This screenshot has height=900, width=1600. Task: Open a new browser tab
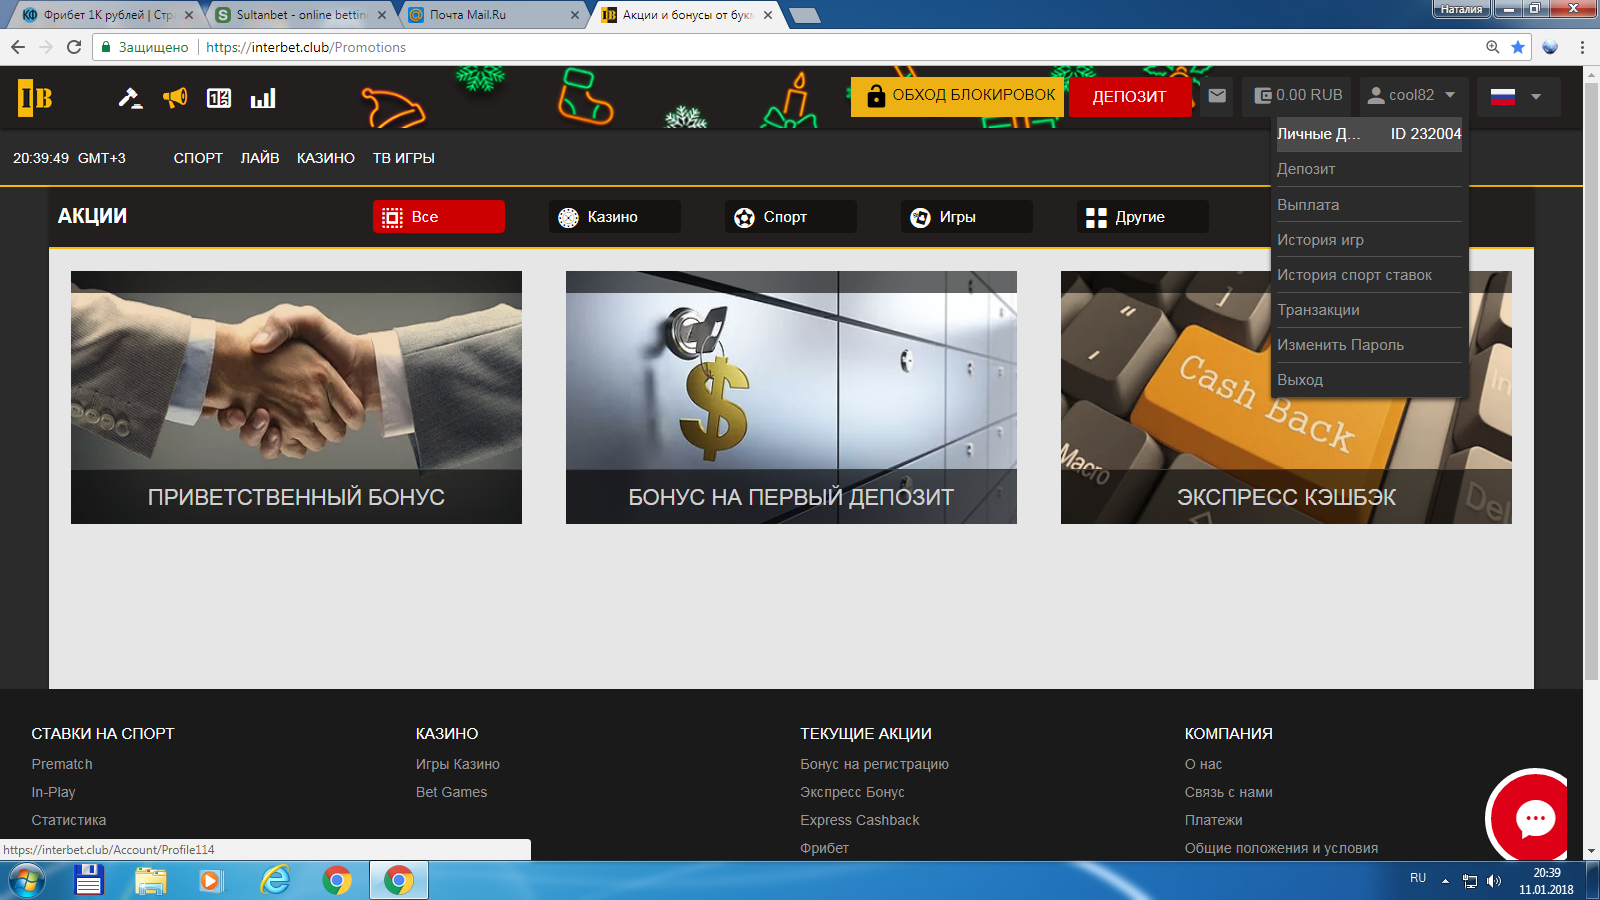pyautogui.click(x=805, y=15)
